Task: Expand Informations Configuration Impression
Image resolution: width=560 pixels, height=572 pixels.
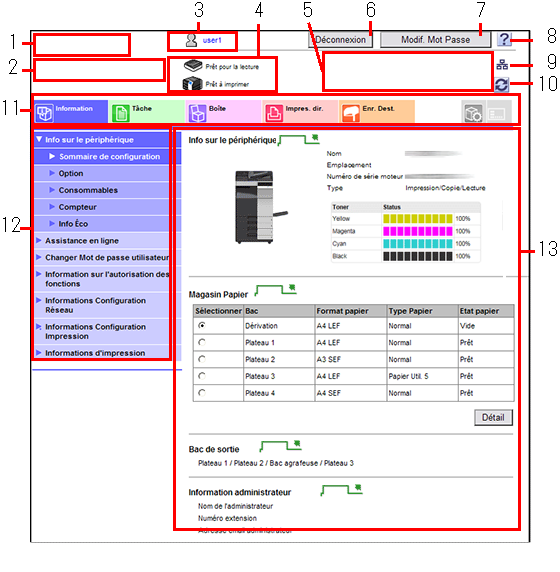Action: click(108, 331)
